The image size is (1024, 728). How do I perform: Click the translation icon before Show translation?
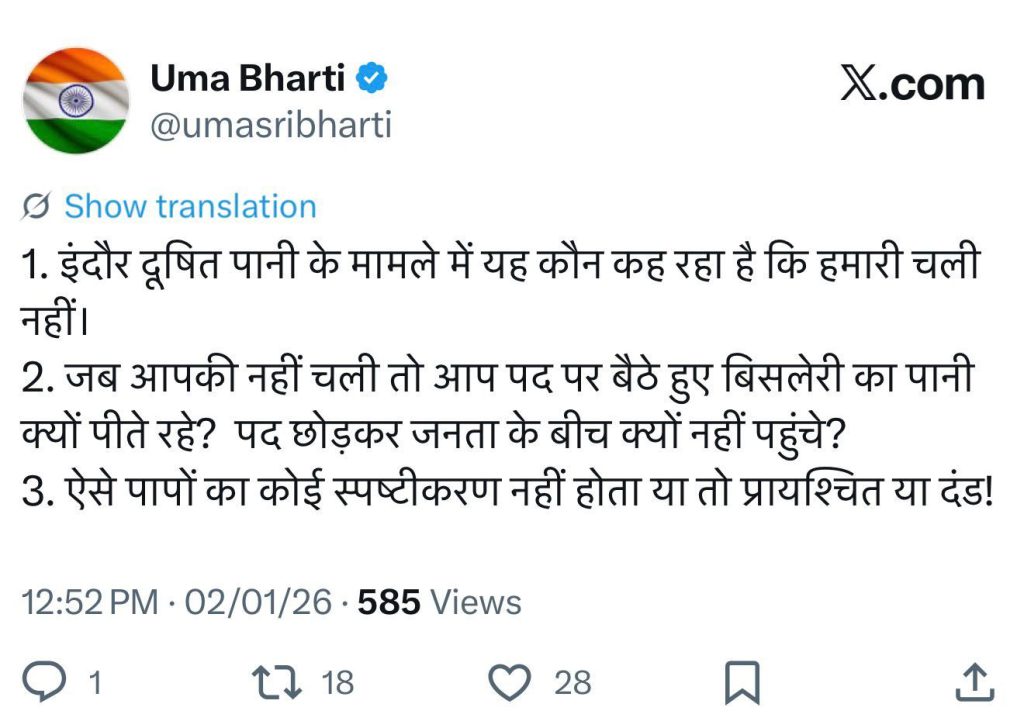coord(37,207)
